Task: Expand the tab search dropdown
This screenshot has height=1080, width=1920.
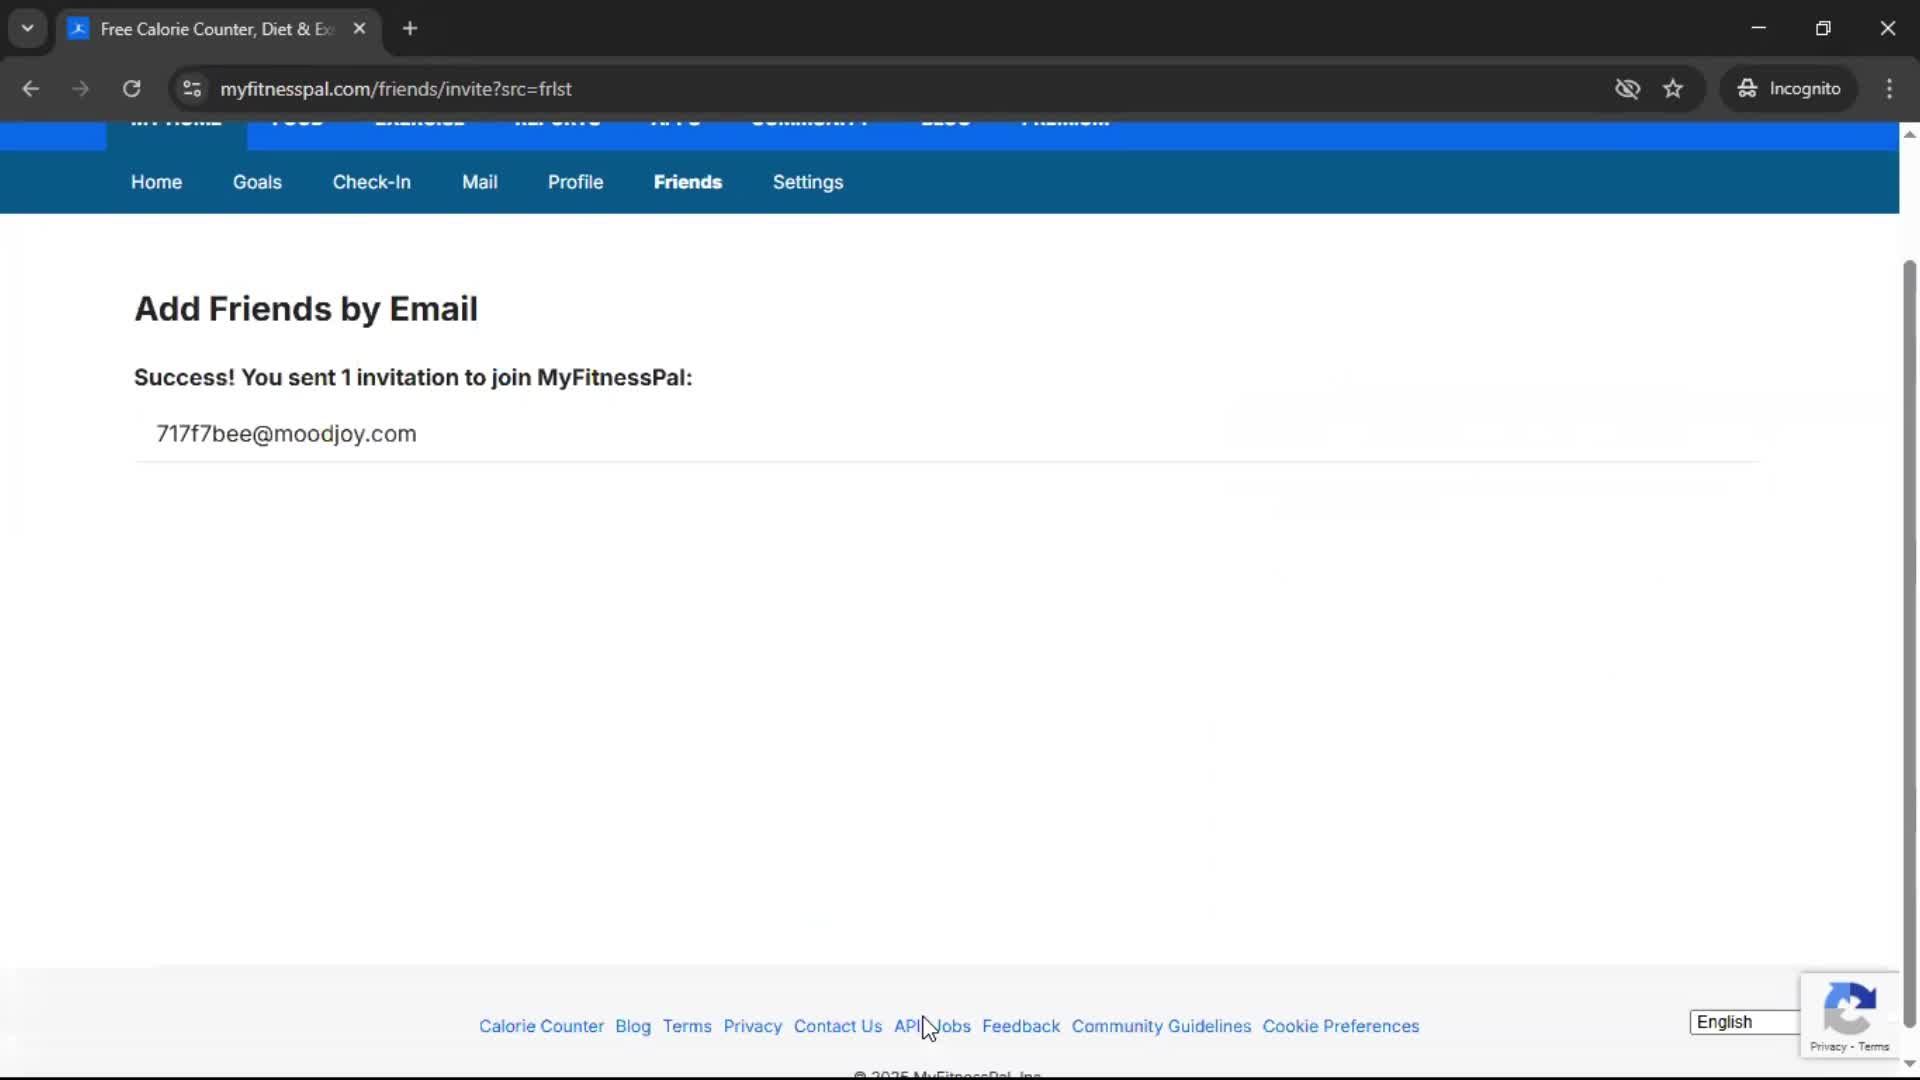Action: tap(28, 29)
